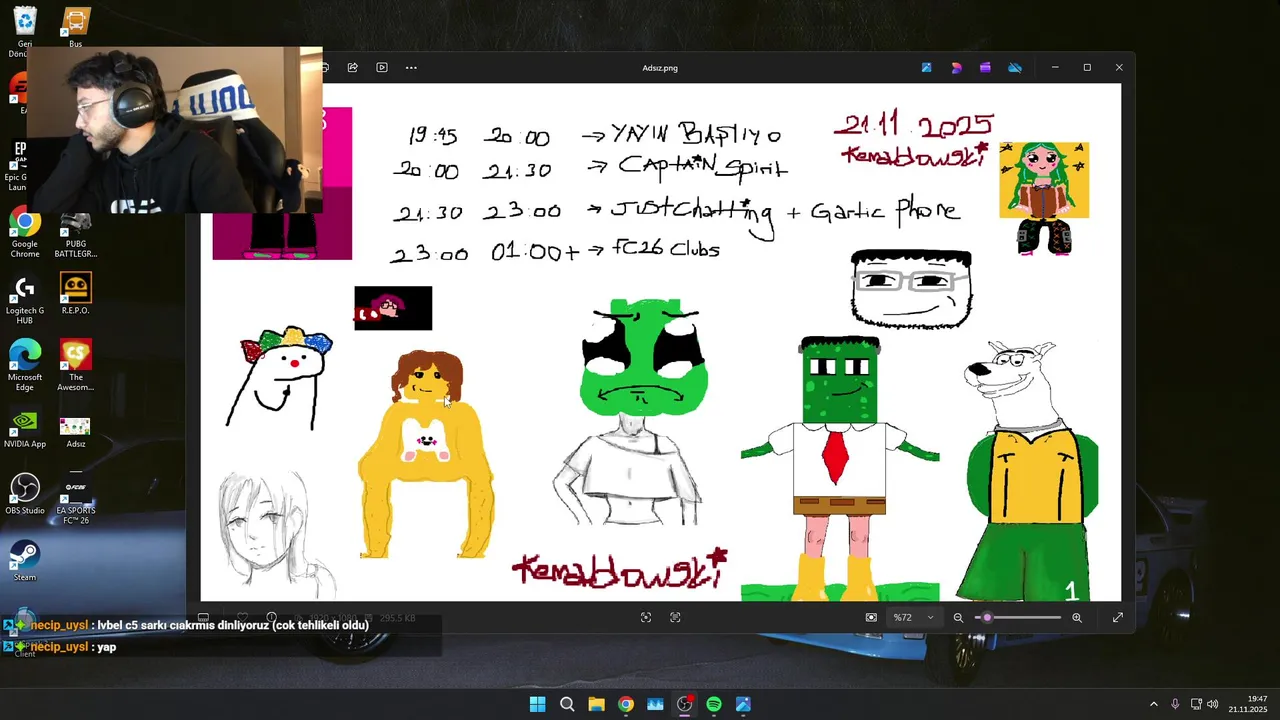Open volume control in system tray

[1212, 704]
